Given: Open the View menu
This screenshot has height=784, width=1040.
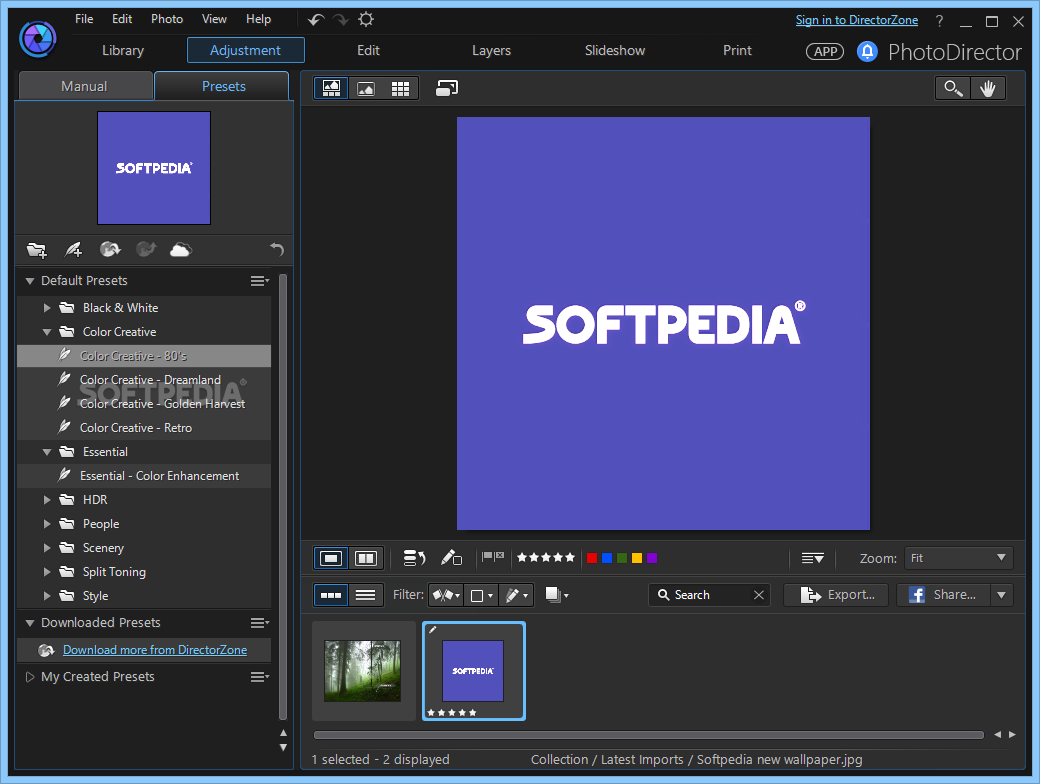Looking at the screenshot, I should (214, 19).
